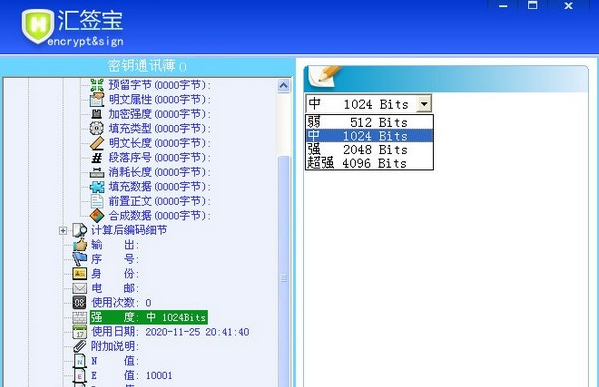Click the 电邮 label
Screen dimensions: 599x387
(x=115, y=288)
